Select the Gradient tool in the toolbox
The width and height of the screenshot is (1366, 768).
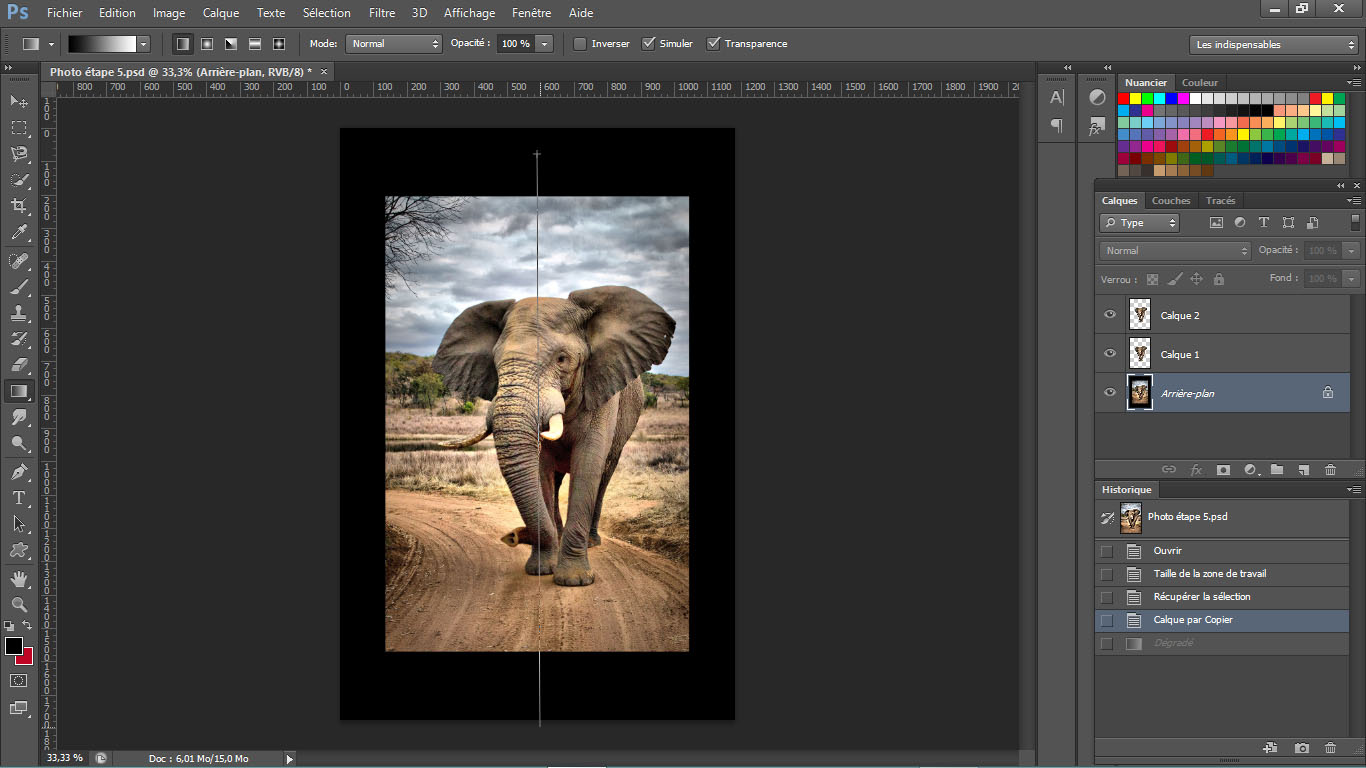tap(18, 391)
